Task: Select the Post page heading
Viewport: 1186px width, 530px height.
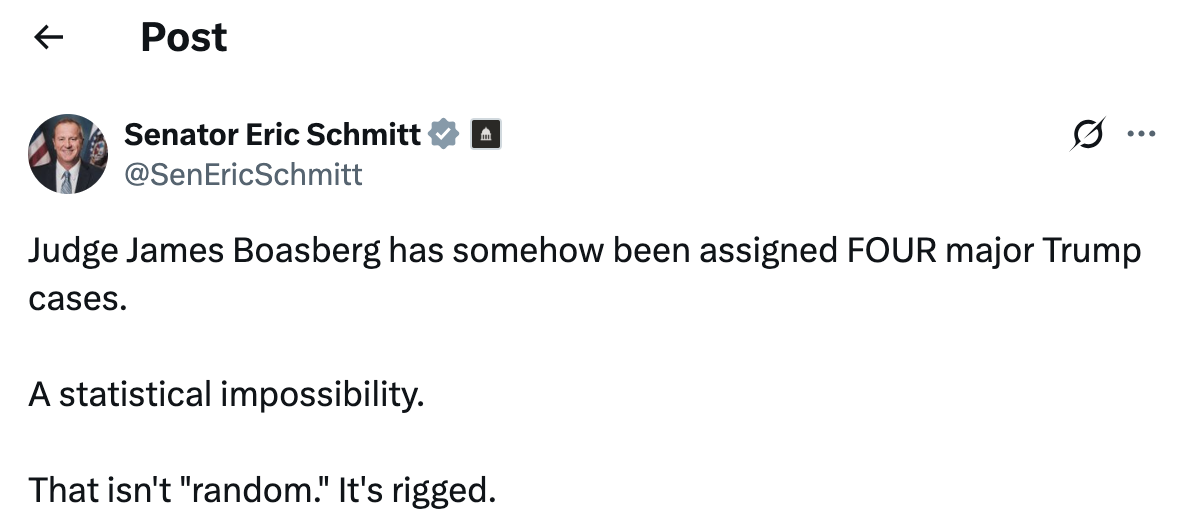Action: 184,37
